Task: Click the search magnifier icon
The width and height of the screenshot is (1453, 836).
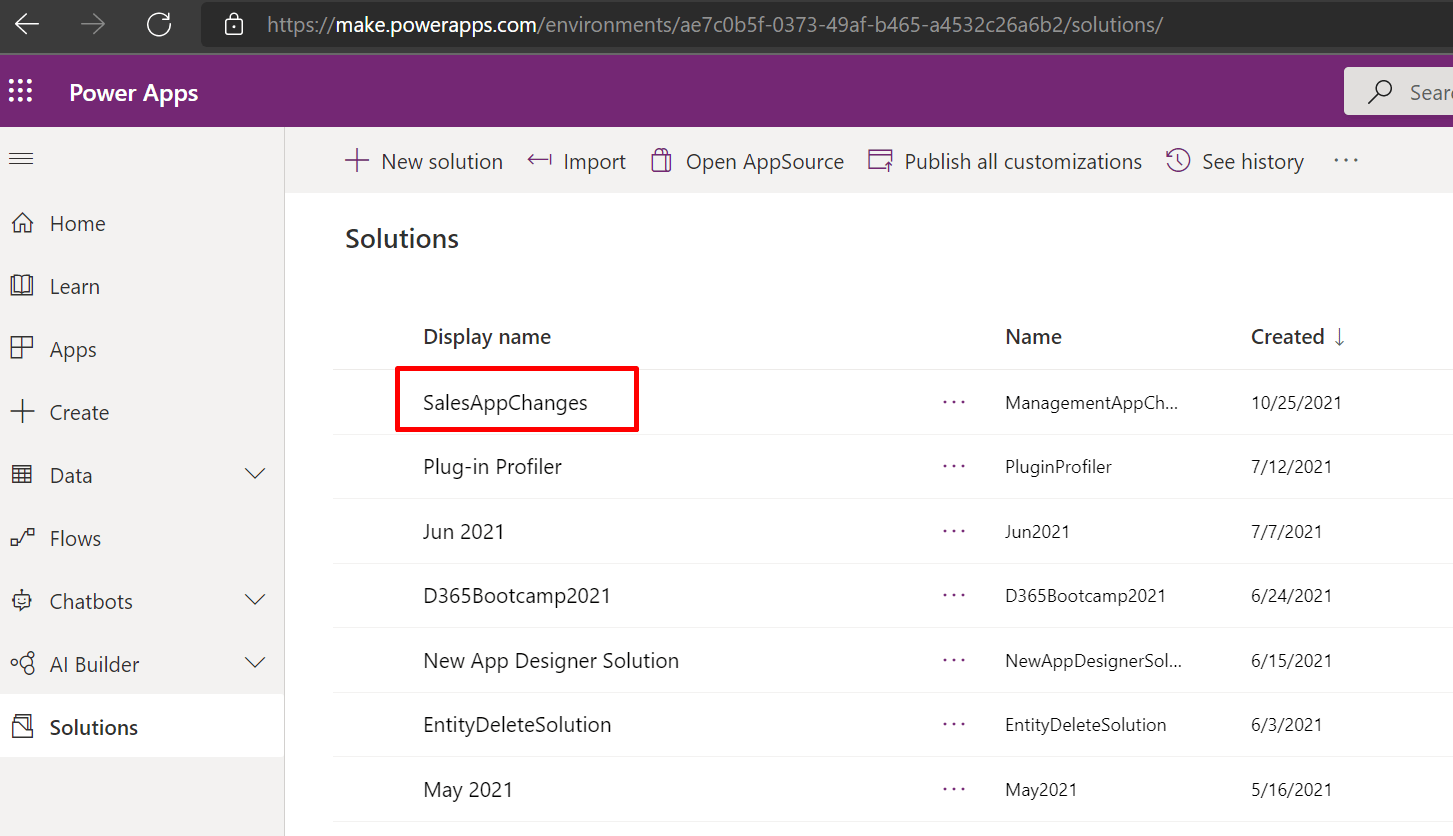Action: (1380, 92)
